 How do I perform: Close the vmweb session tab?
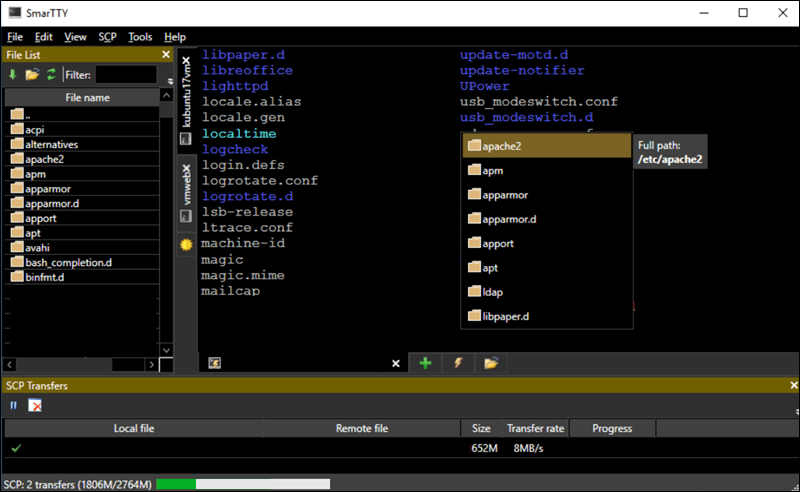186,169
